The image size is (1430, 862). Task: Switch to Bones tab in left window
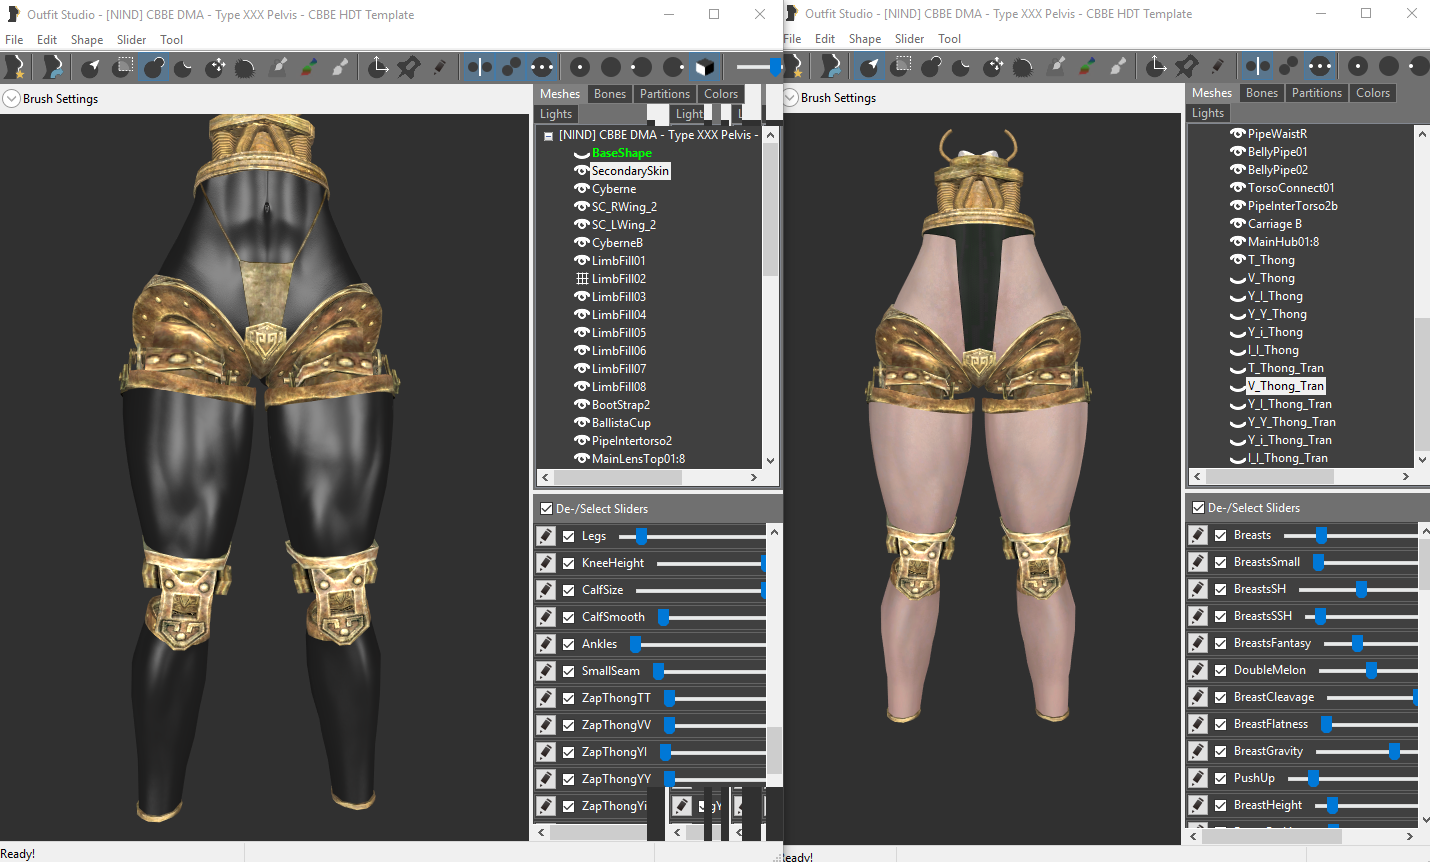(x=610, y=94)
